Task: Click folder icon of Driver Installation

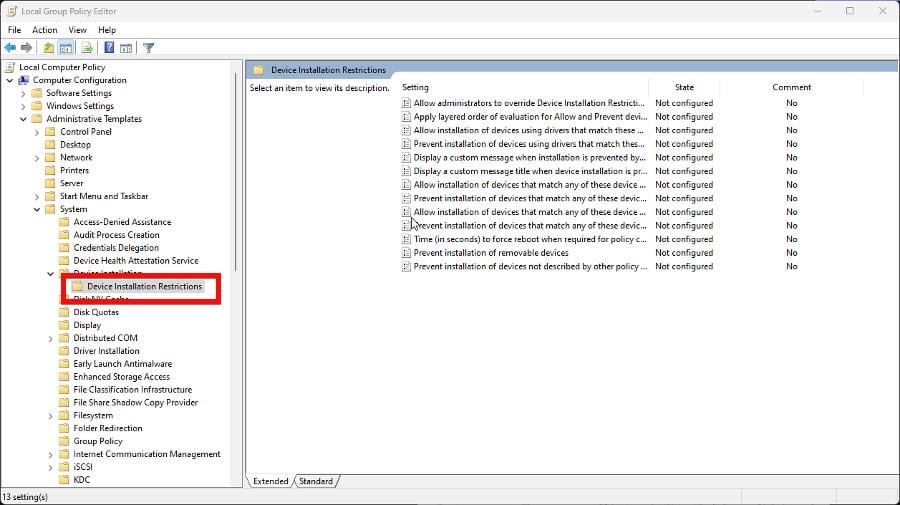Action: (x=64, y=351)
